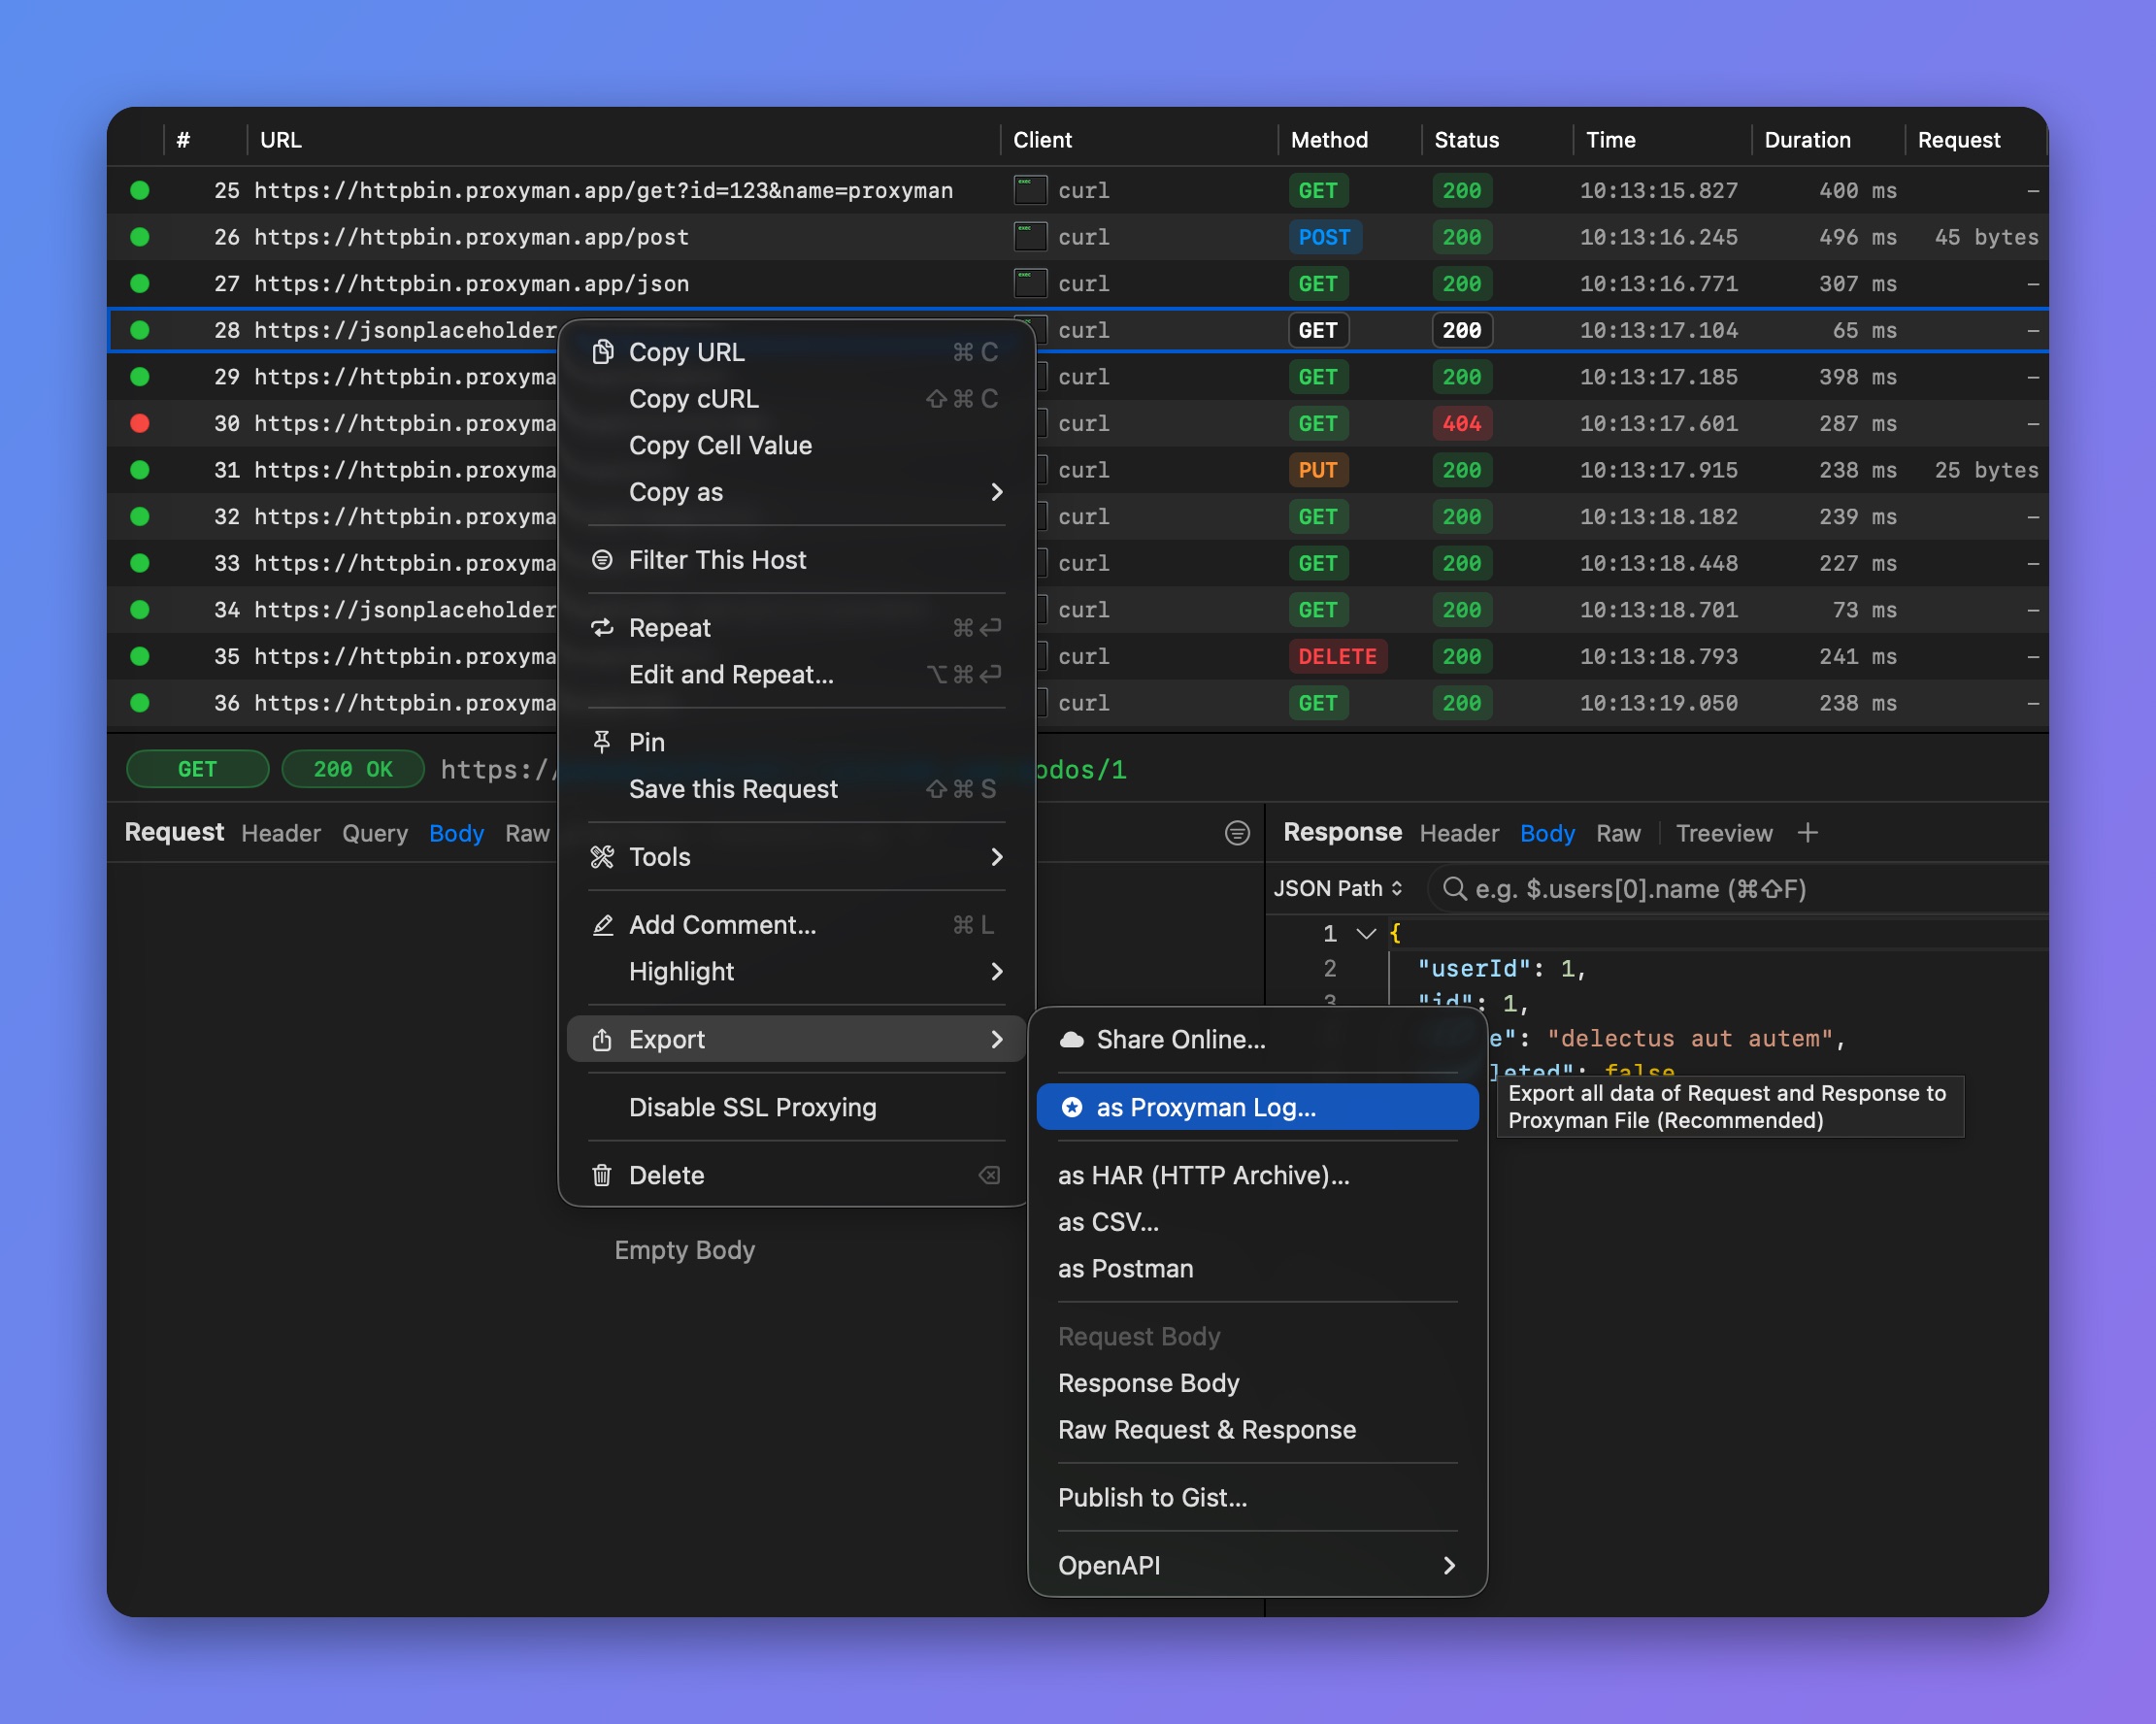Choose Save this Request
Image resolution: width=2156 pixels, height=1724 pixels.
[796, 789]
